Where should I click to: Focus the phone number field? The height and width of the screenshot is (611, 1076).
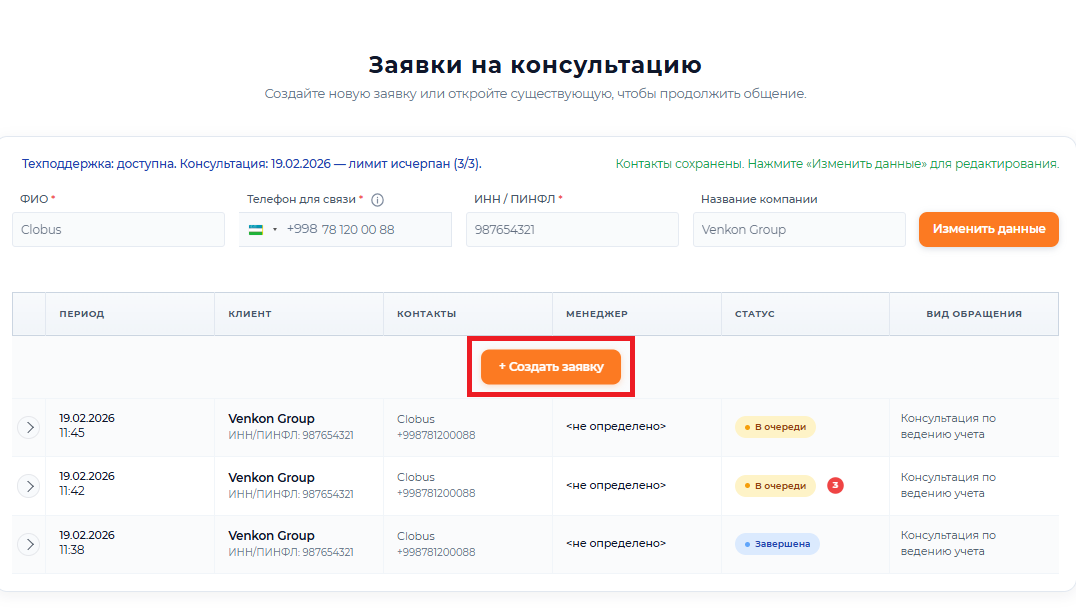365,230
